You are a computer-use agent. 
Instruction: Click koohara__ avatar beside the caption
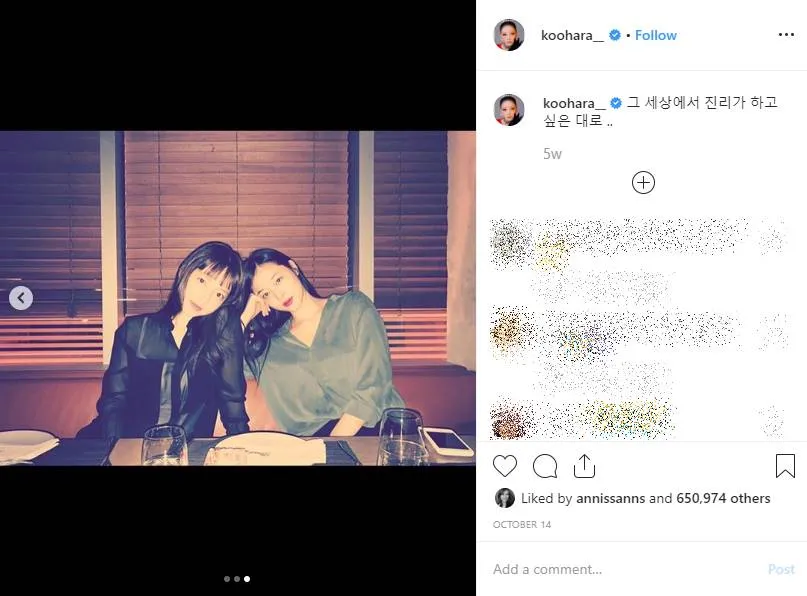[508, 110]
